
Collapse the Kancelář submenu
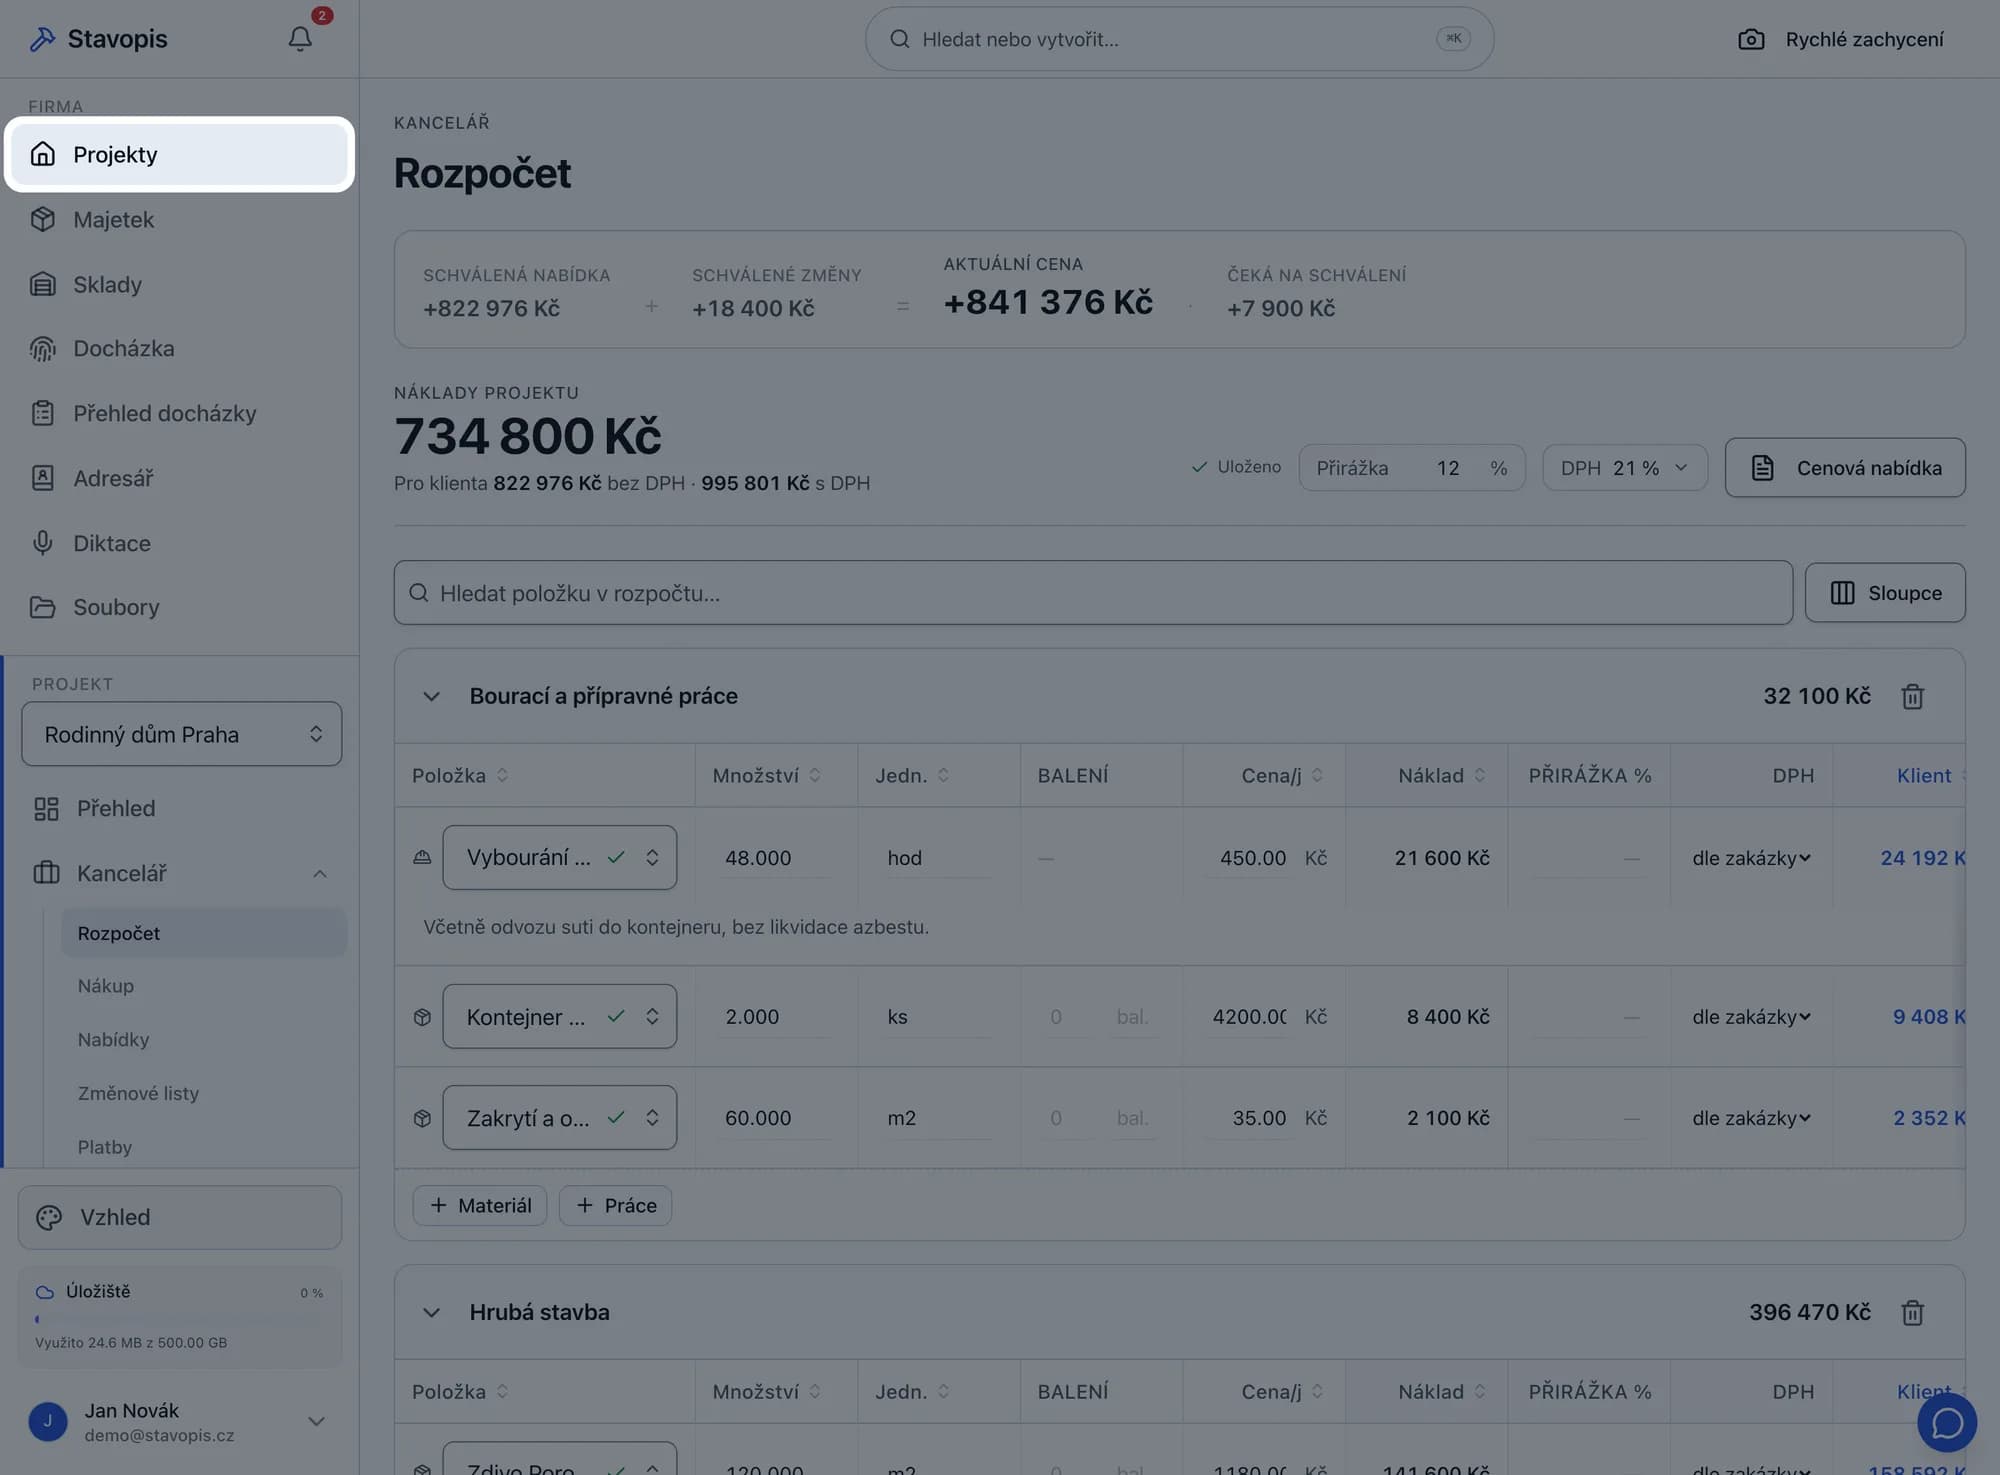320,874
